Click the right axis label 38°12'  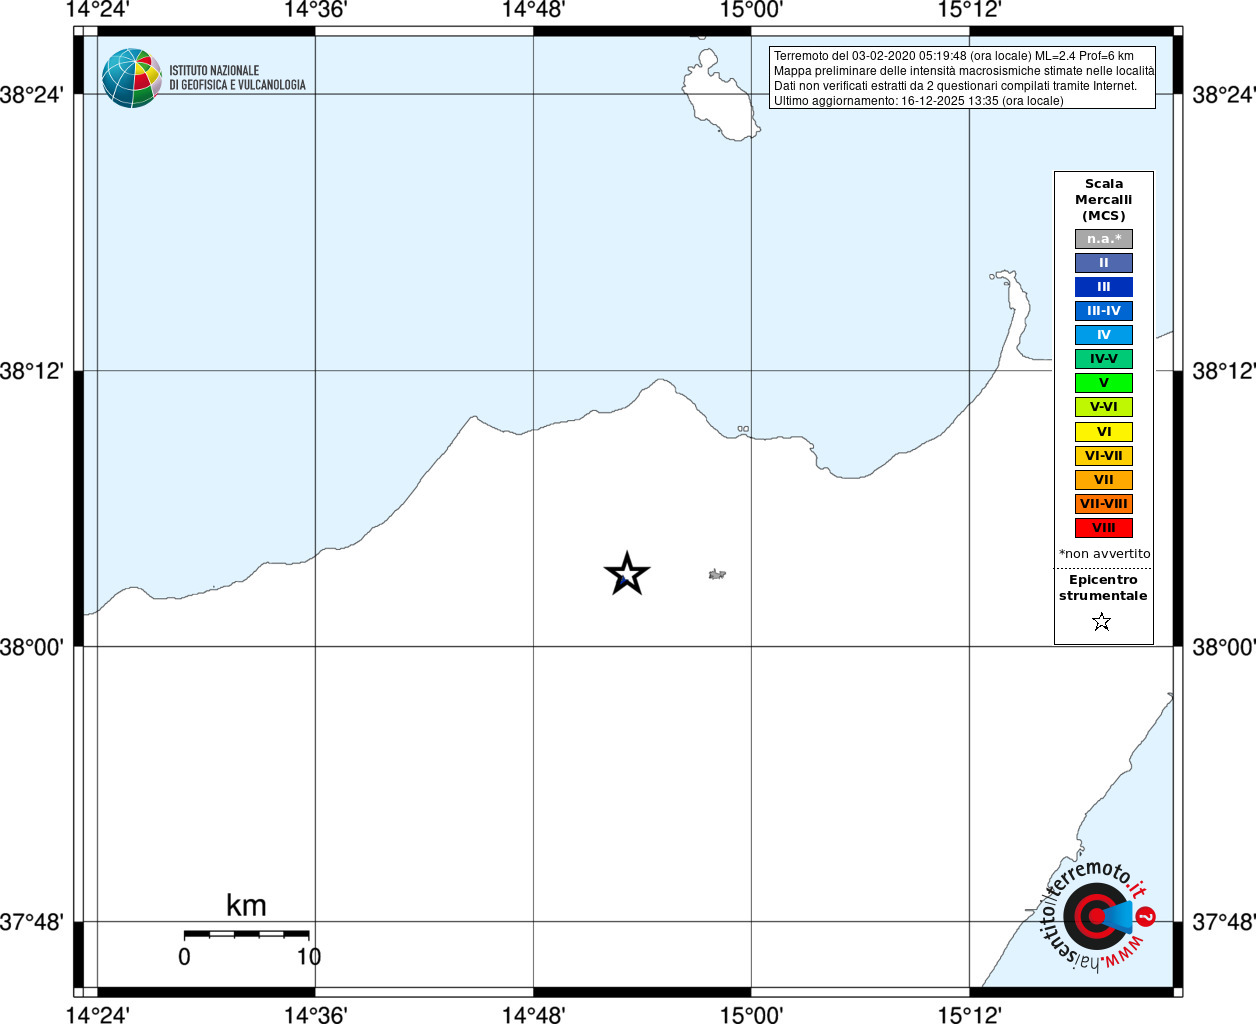[x=1224, y=371]
